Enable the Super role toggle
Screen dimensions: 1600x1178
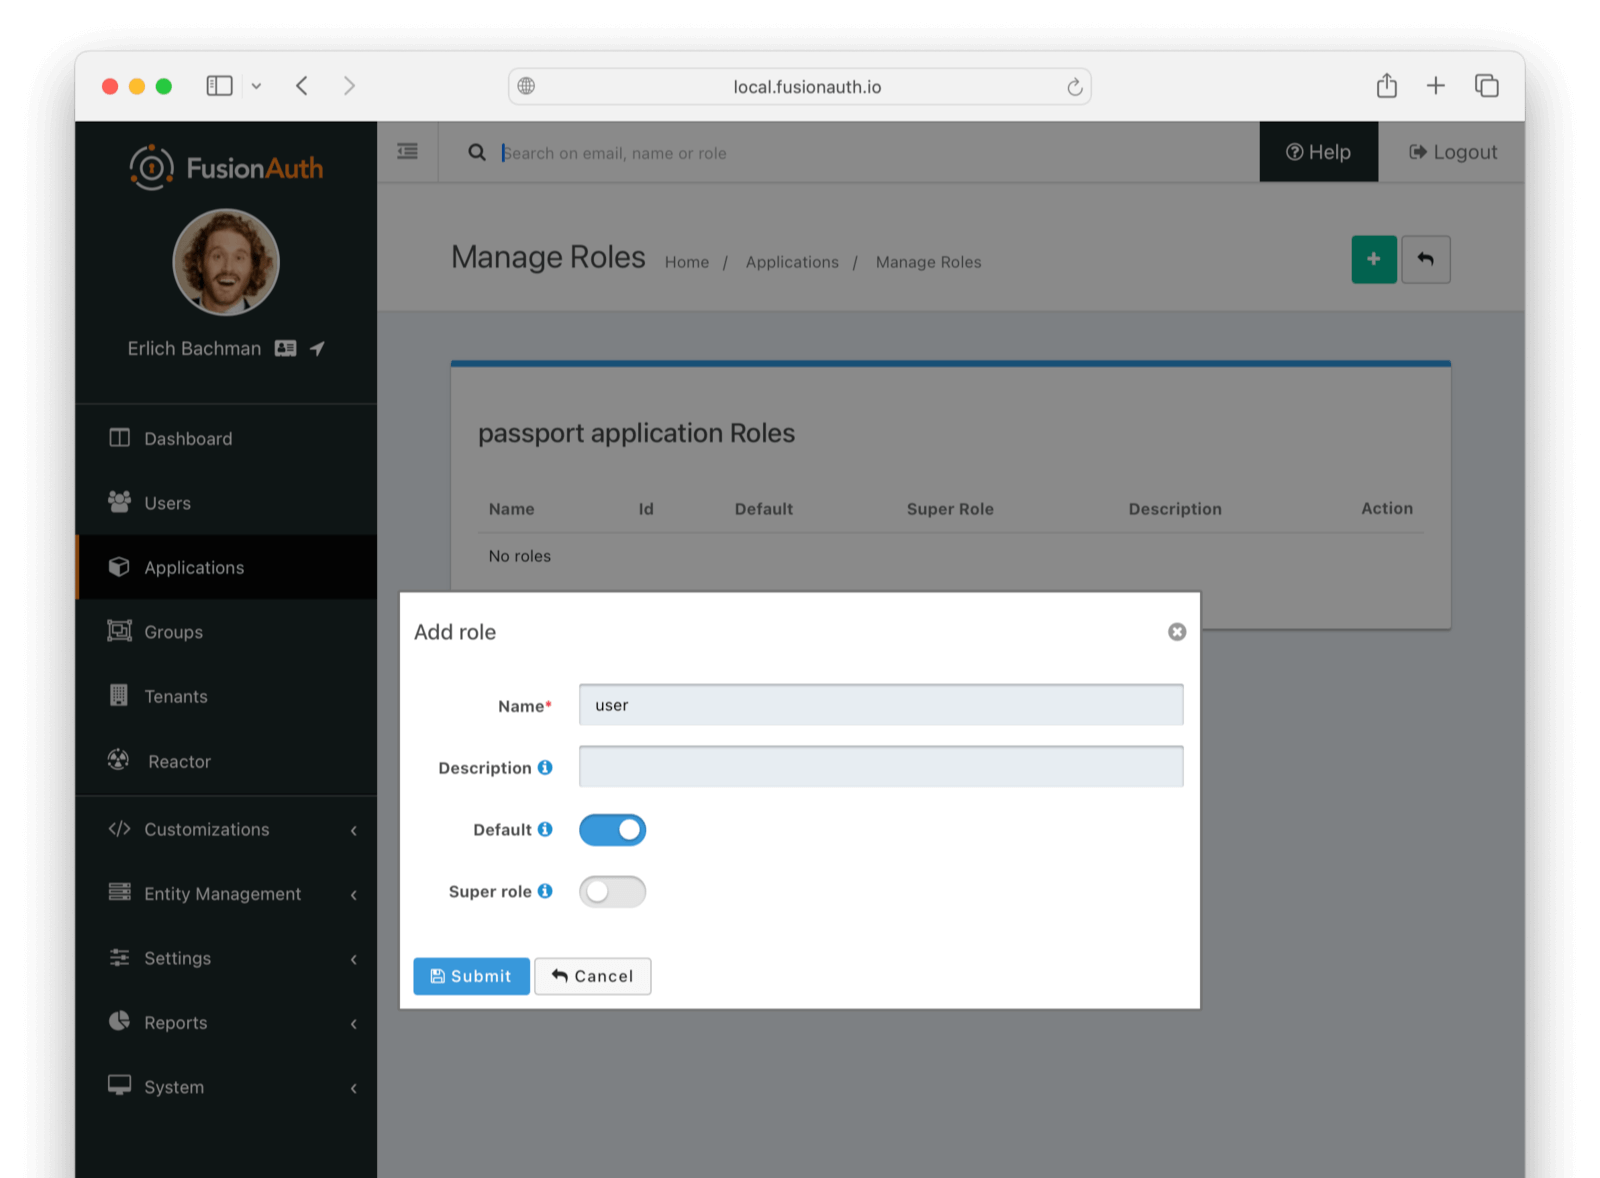(612, 892)
